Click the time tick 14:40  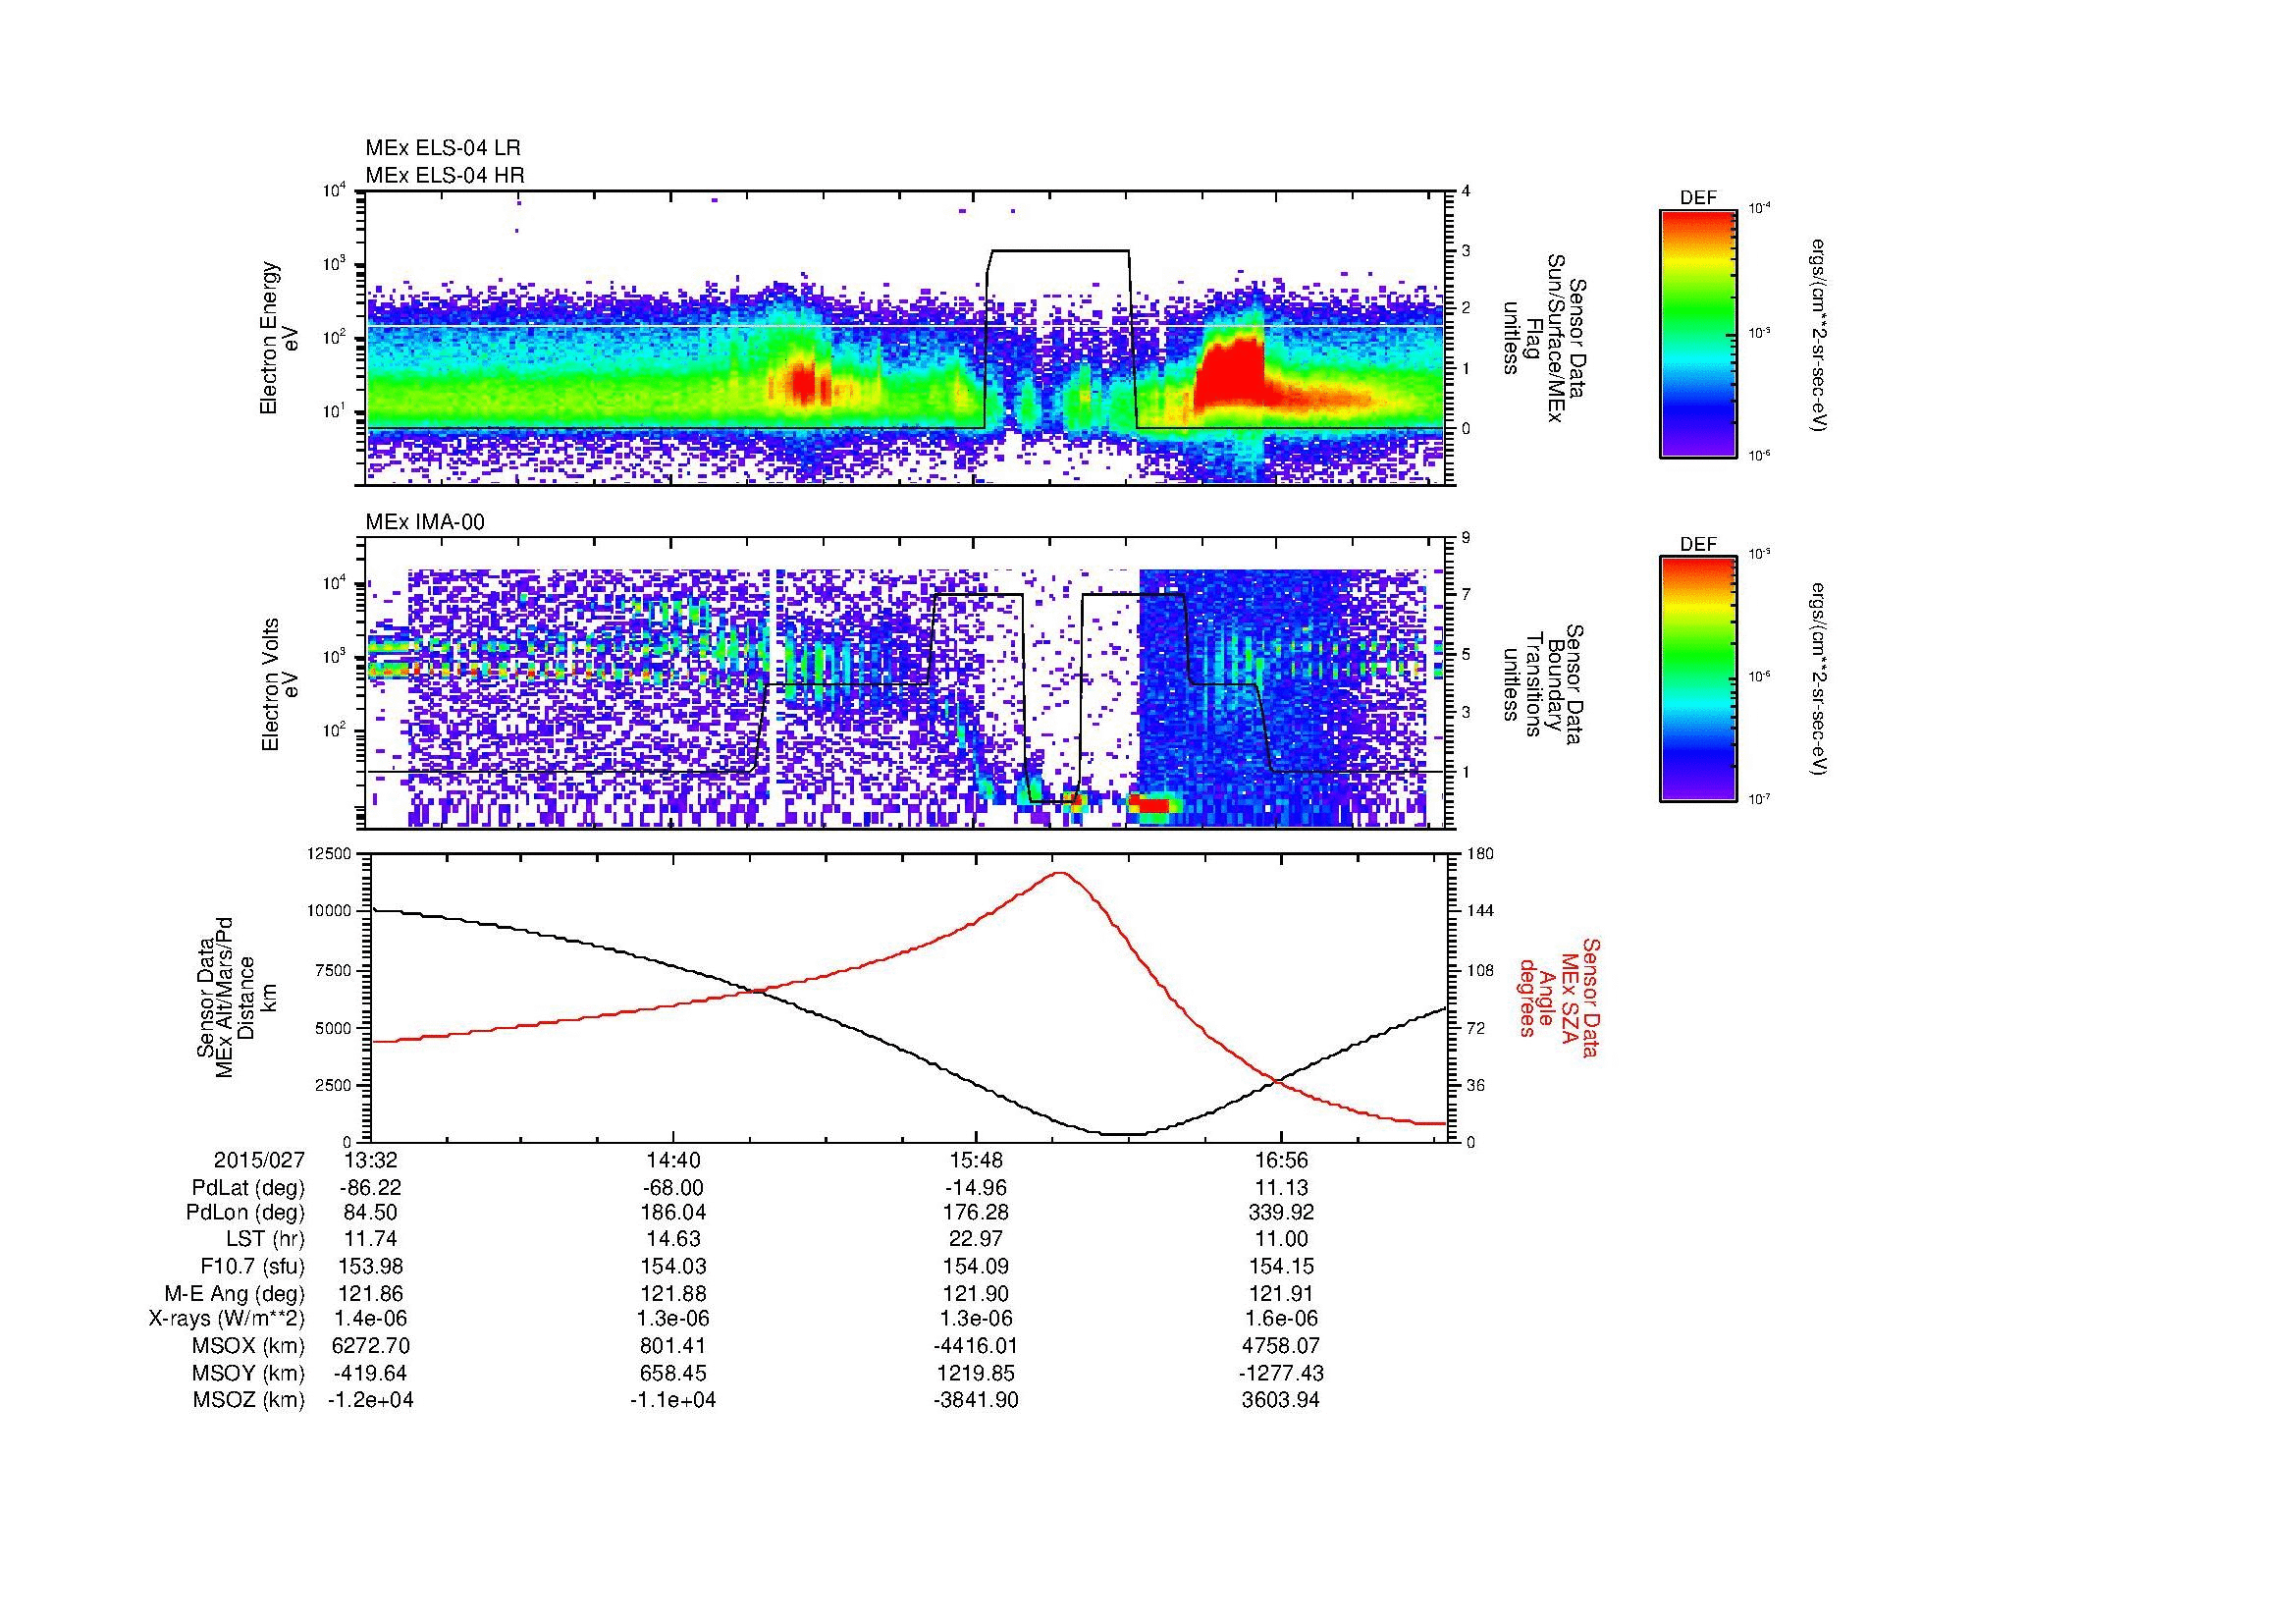674,1161
